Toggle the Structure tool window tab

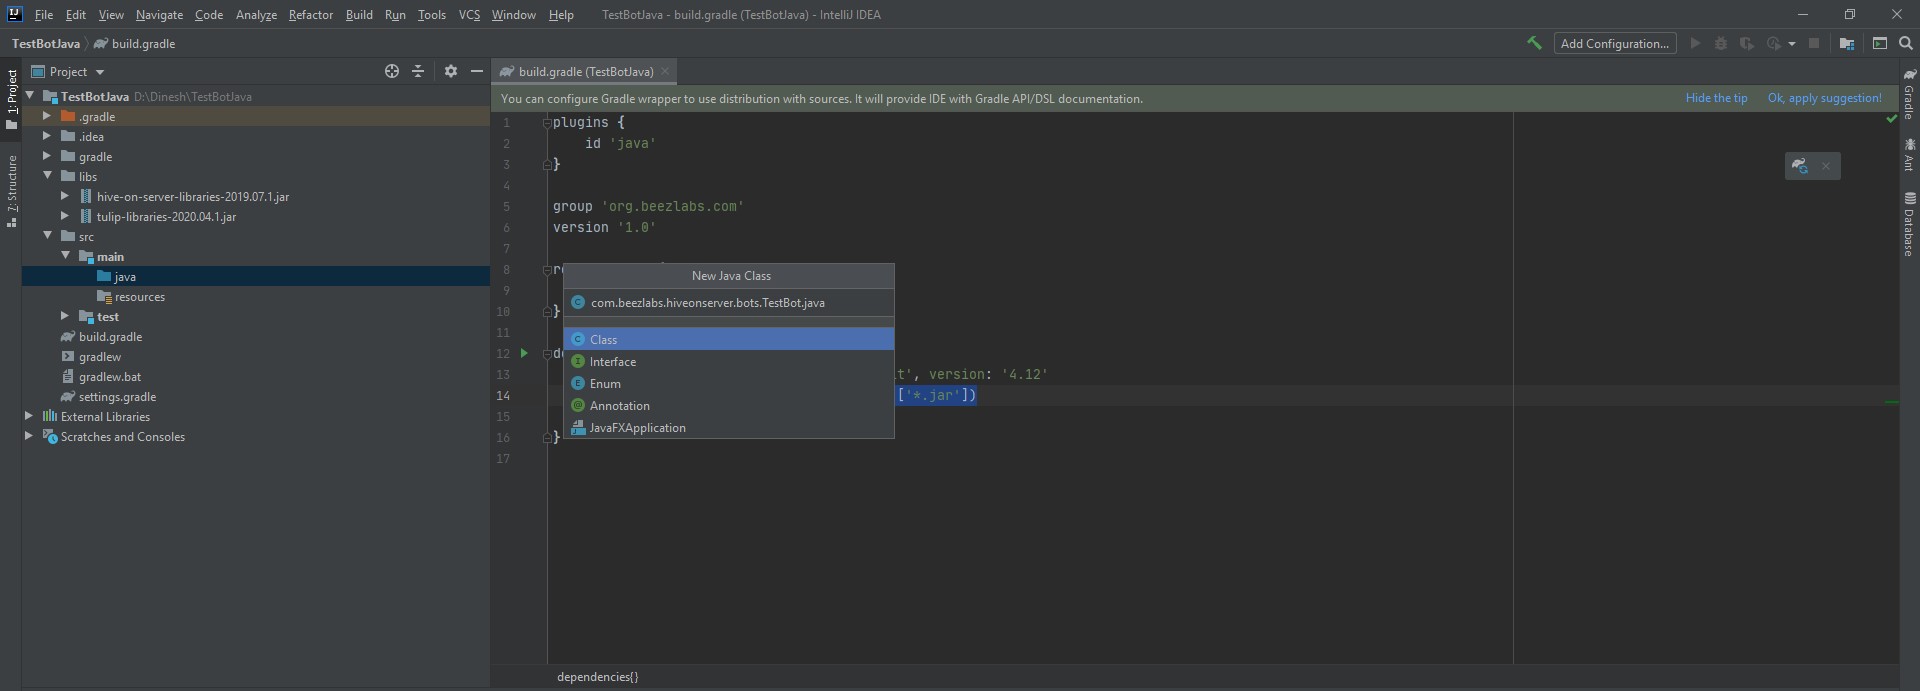coord(12,191)
